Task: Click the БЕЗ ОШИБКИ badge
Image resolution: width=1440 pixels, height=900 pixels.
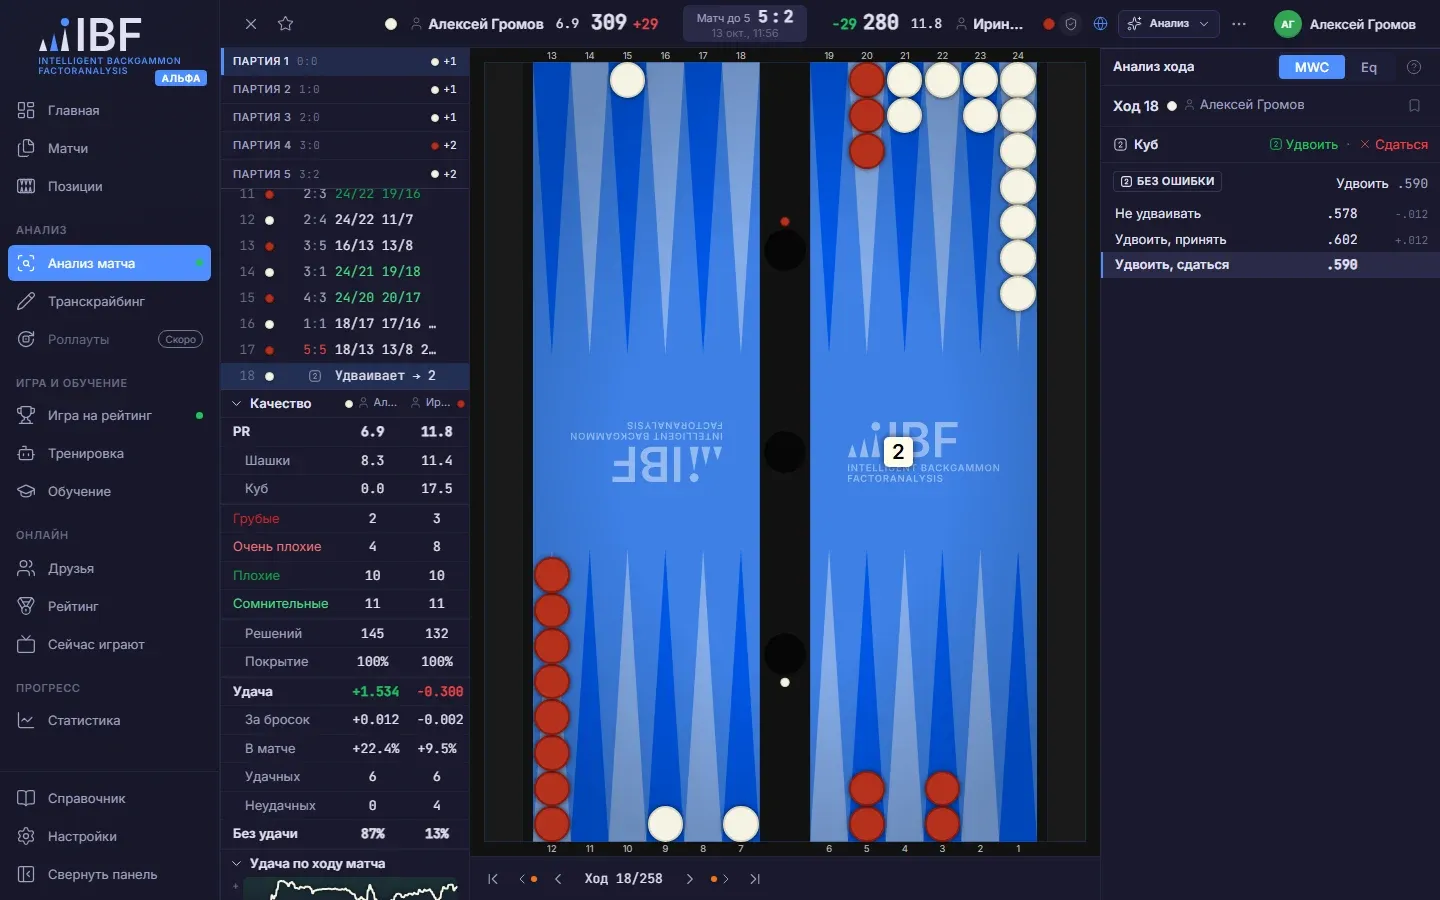Action: pyautogui.click(x=1167, y=181)
